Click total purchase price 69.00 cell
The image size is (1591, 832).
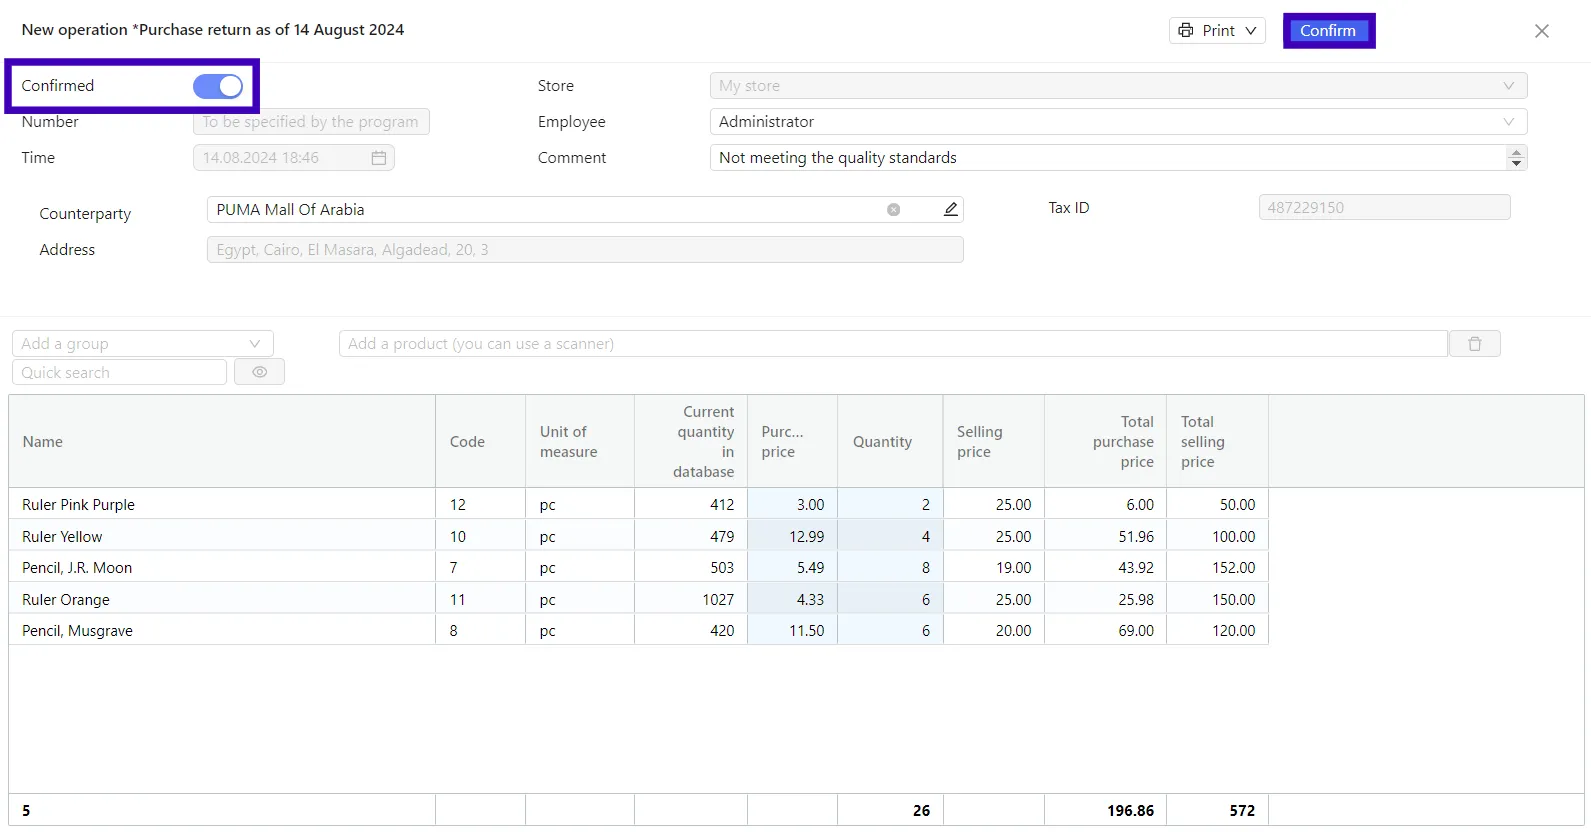click(x=1105, y=631)
